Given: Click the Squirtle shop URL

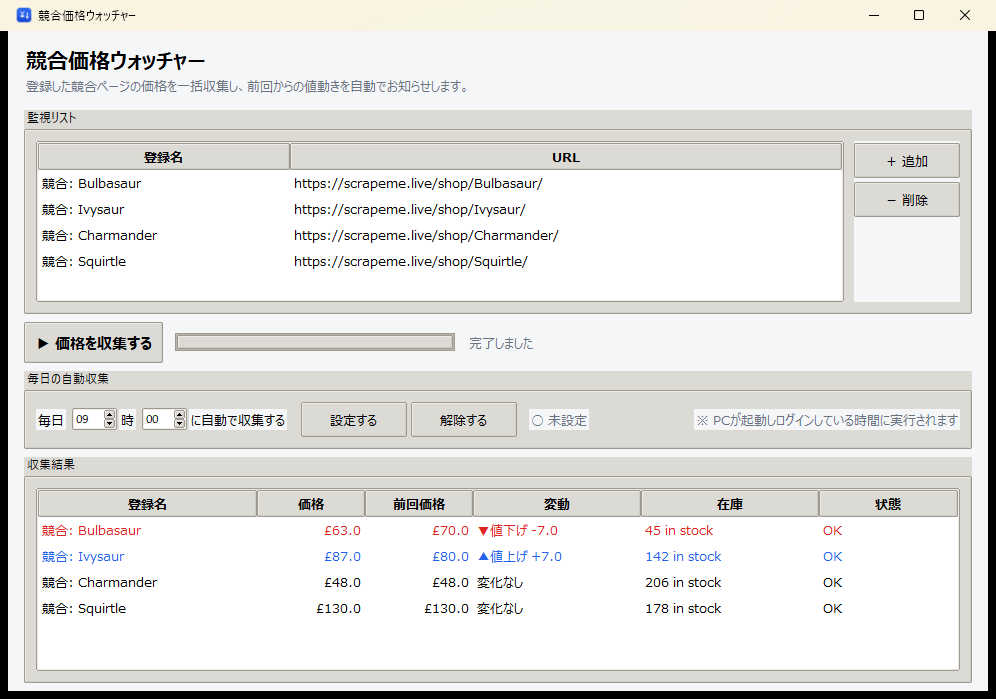Looking at the screenshot, I should click(x=410, y=262).
